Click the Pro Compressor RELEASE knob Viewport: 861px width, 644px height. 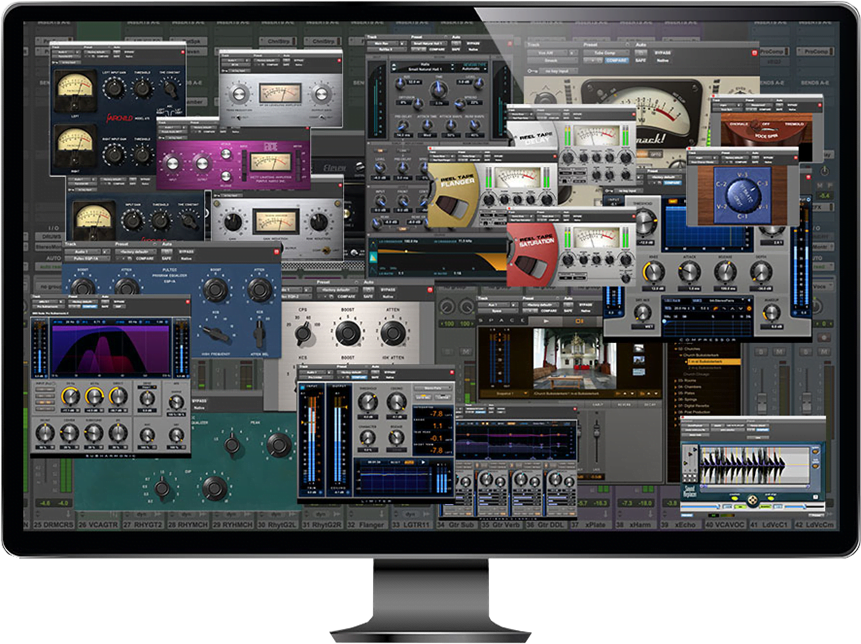click(725, 271)
